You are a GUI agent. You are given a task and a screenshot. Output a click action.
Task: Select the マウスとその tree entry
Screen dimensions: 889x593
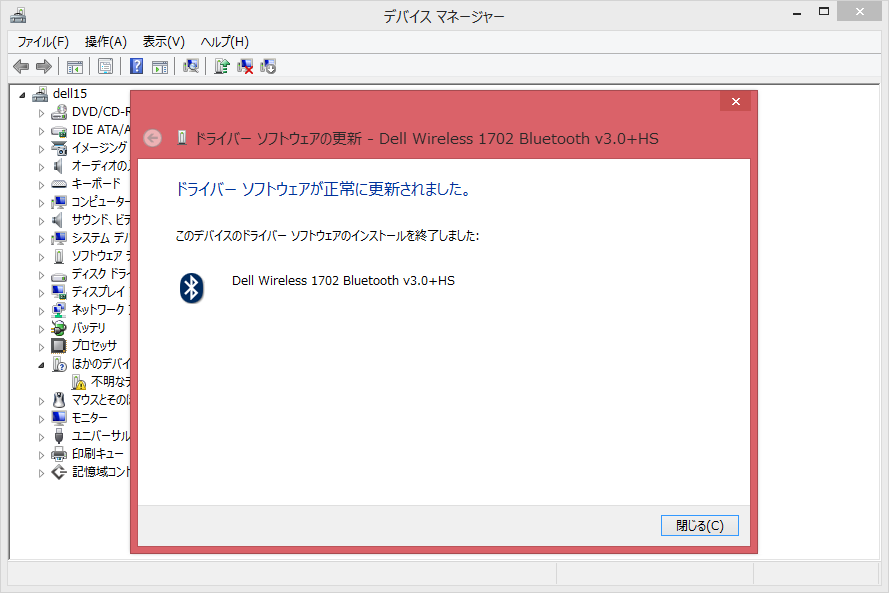[100, 400]
